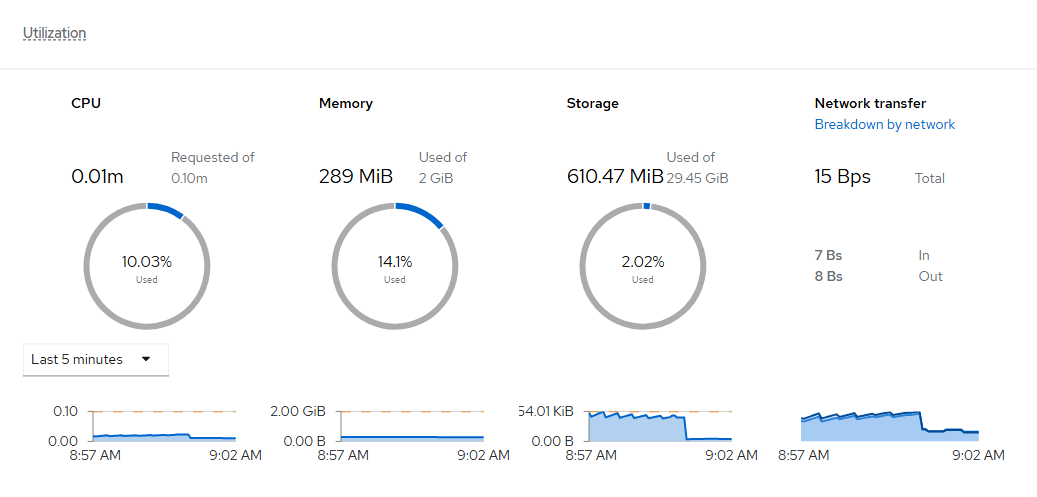
Task: Click the Network transfer title
Action: pos(870,103)
